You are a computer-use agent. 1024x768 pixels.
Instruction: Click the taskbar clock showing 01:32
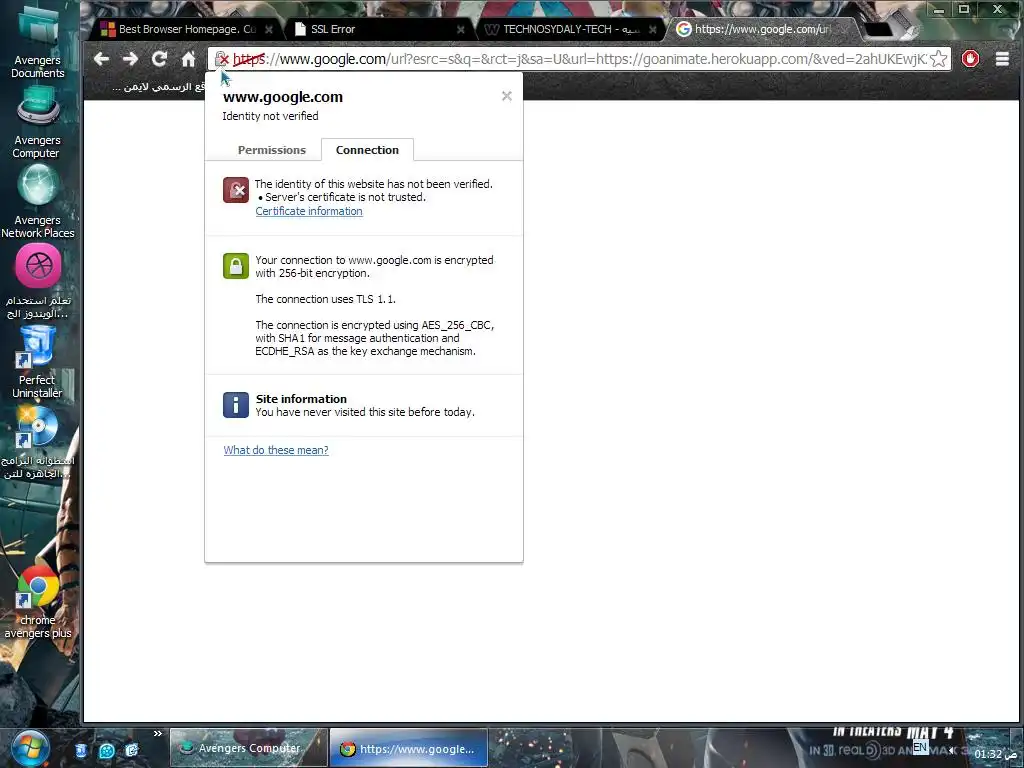(x=995, y=754)
